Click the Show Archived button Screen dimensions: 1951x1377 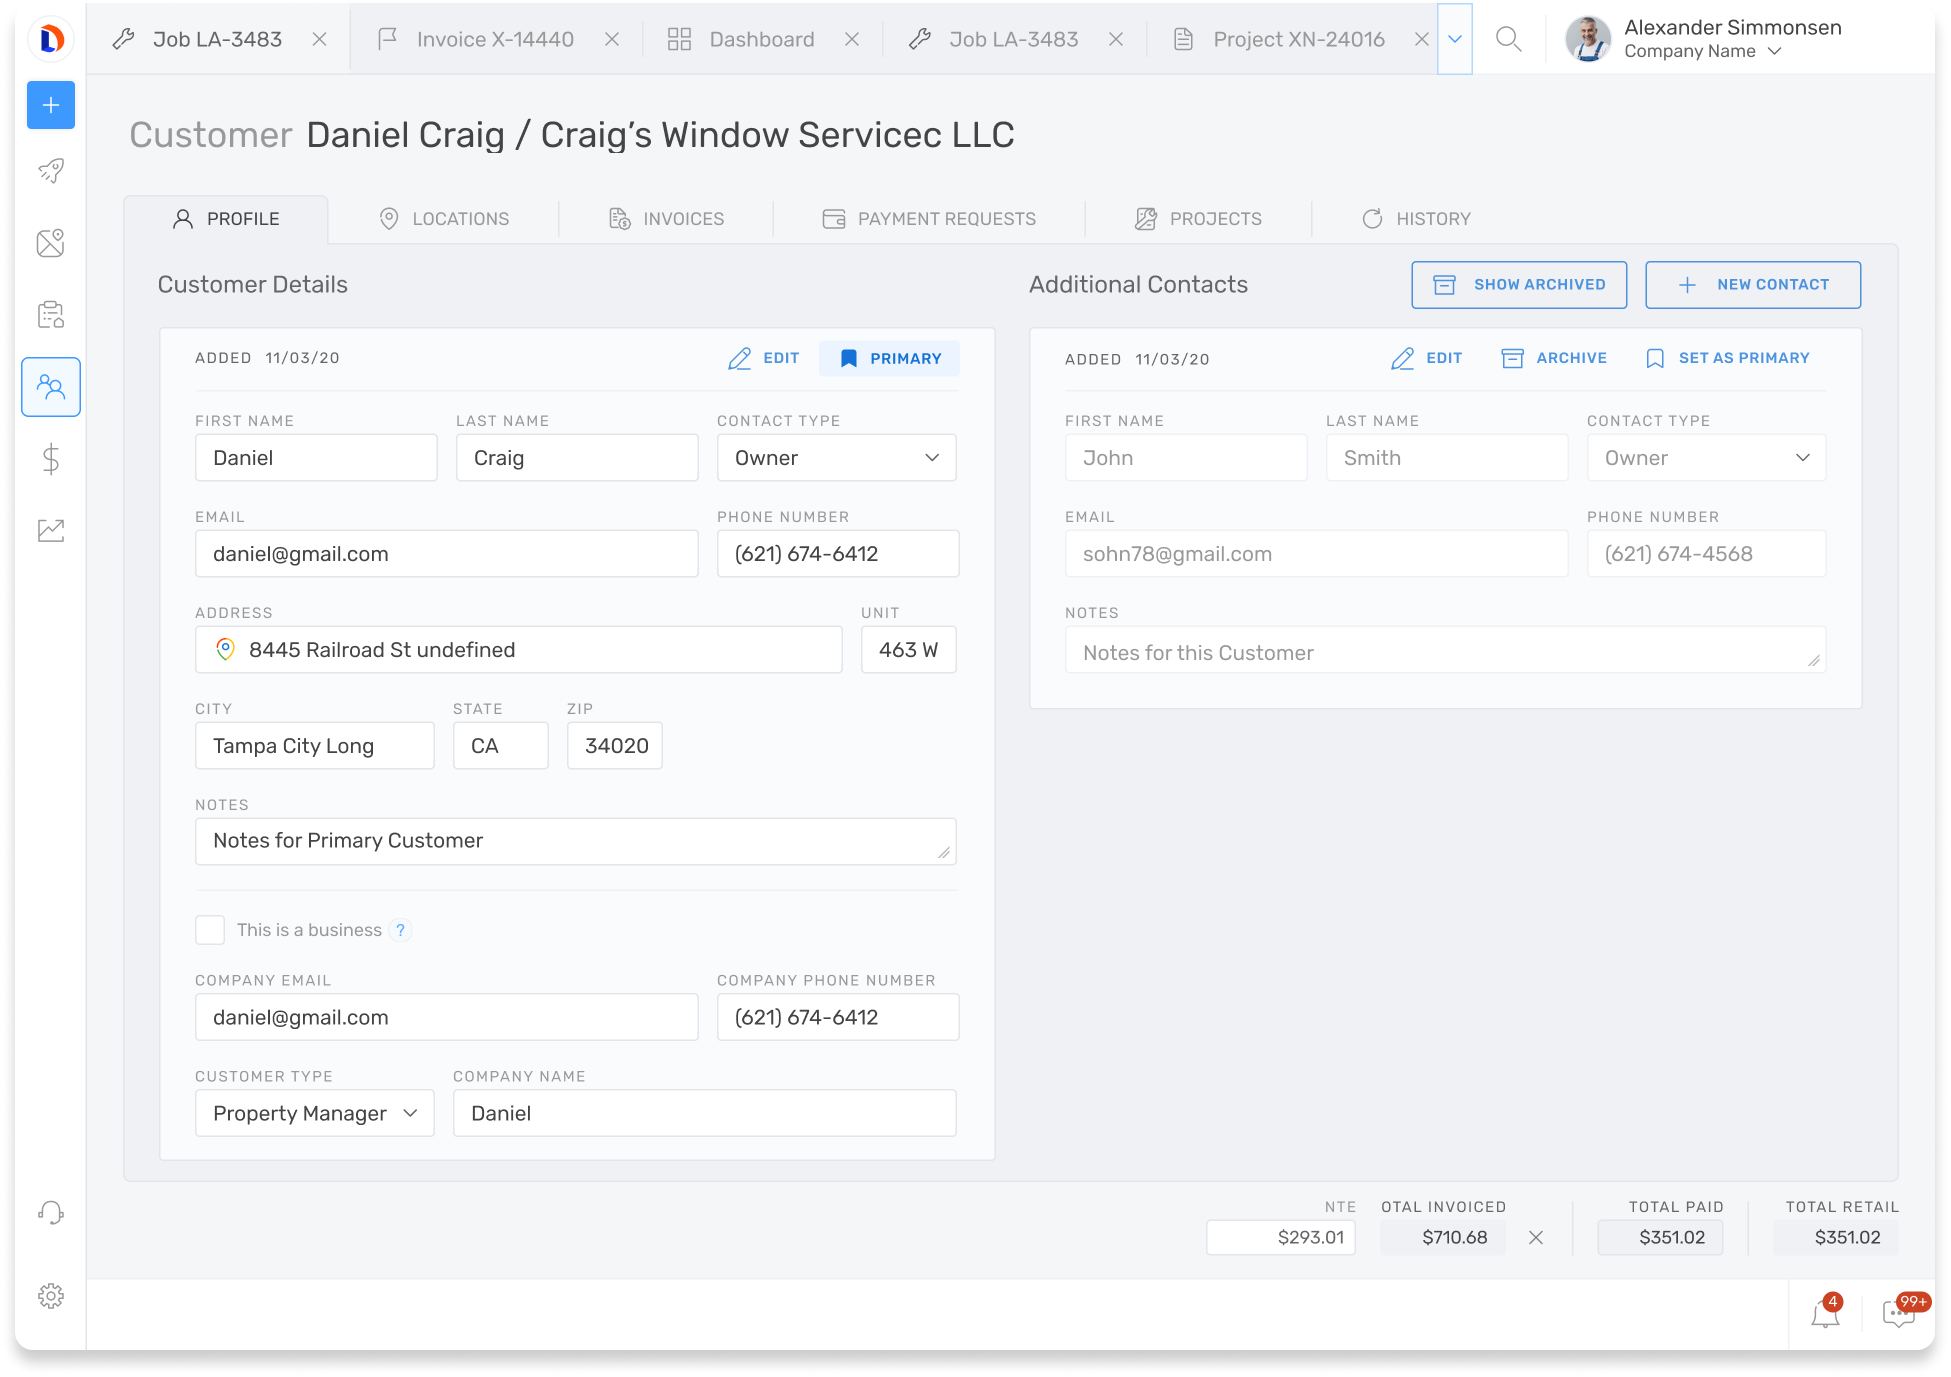(x=1519, y=285)
